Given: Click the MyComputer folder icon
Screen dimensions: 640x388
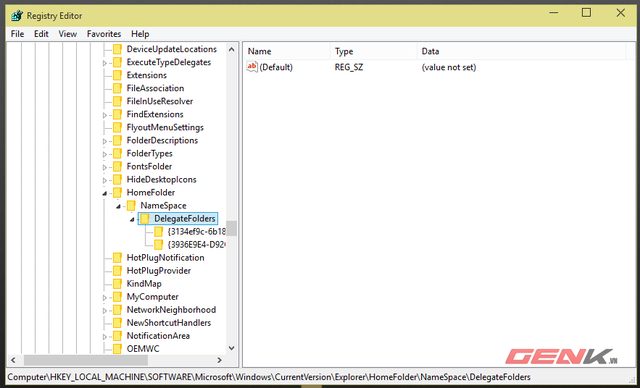Looking at the screenshot, I should click(118, 297).
